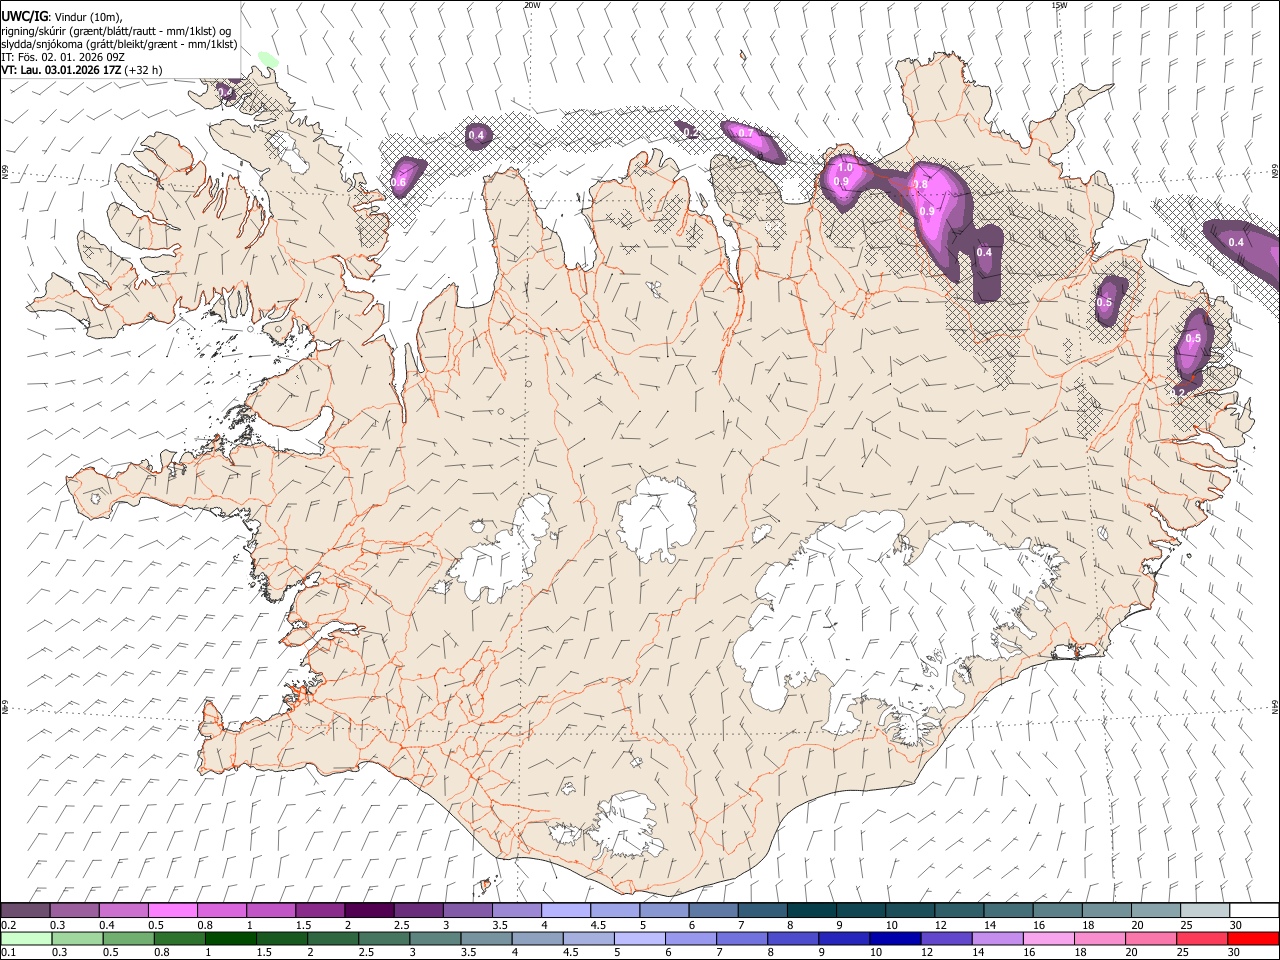This screenshot has height=960, width=1280.
Task: Click the 1.0 snowfall value label
Action: [x=845, y=168]
